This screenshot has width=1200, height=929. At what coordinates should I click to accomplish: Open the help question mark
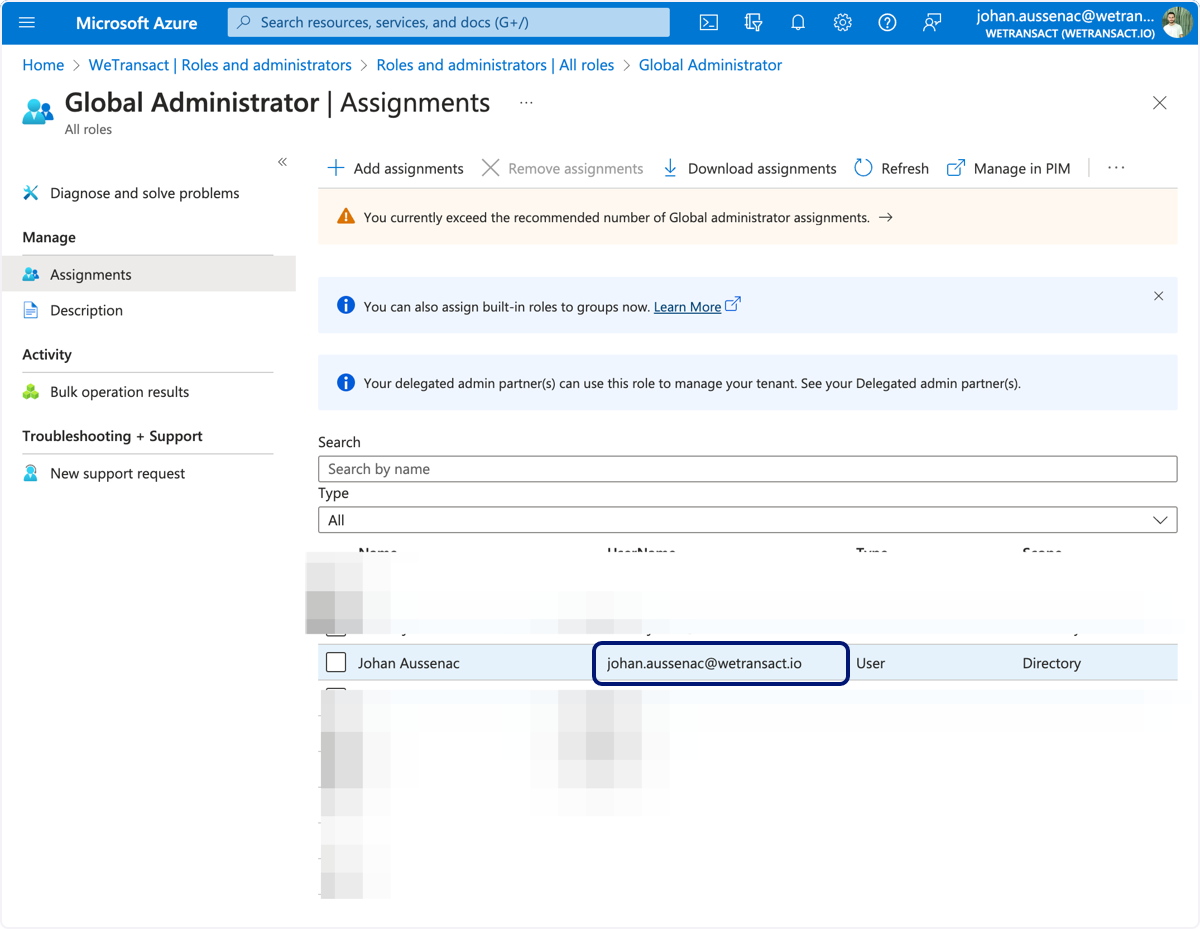[x=887, y=22]
